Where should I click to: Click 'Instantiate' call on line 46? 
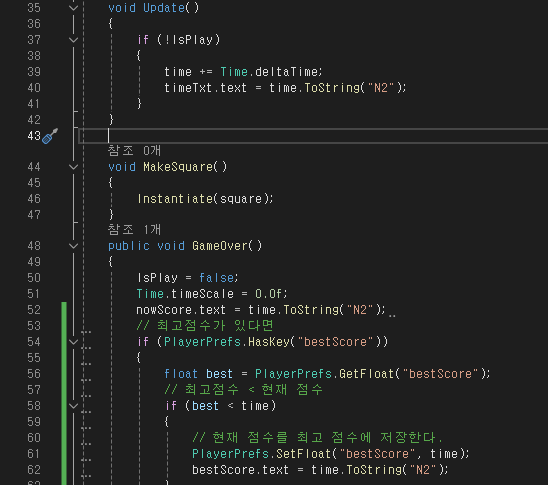[x=175, y=199]
